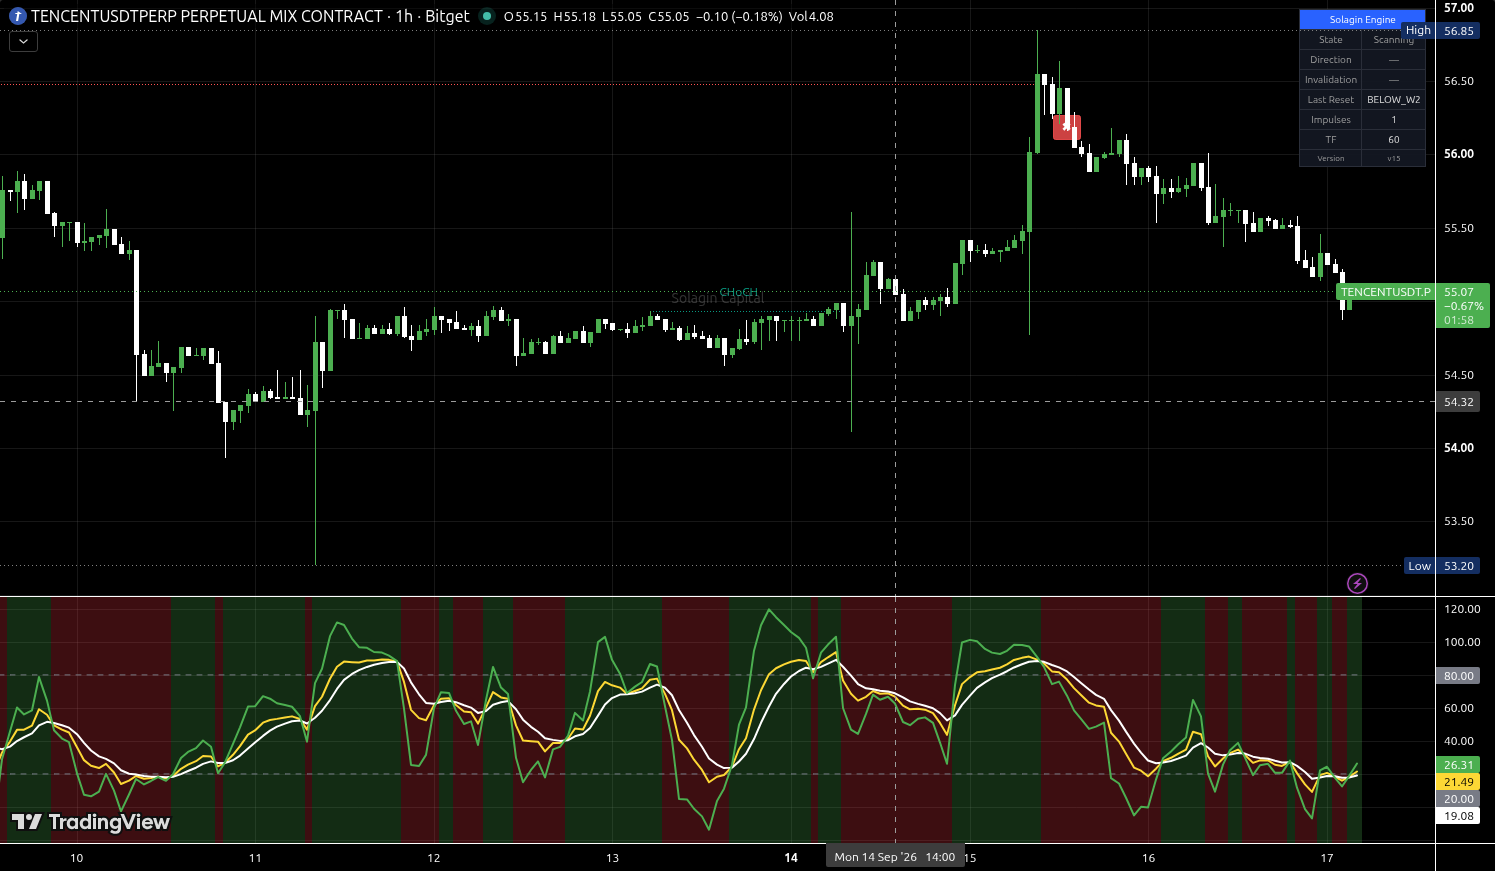
Task: Click the TENCENTUSDTPERP PERPETUAL MIX CONTRACT title
Action: [207, 16]
